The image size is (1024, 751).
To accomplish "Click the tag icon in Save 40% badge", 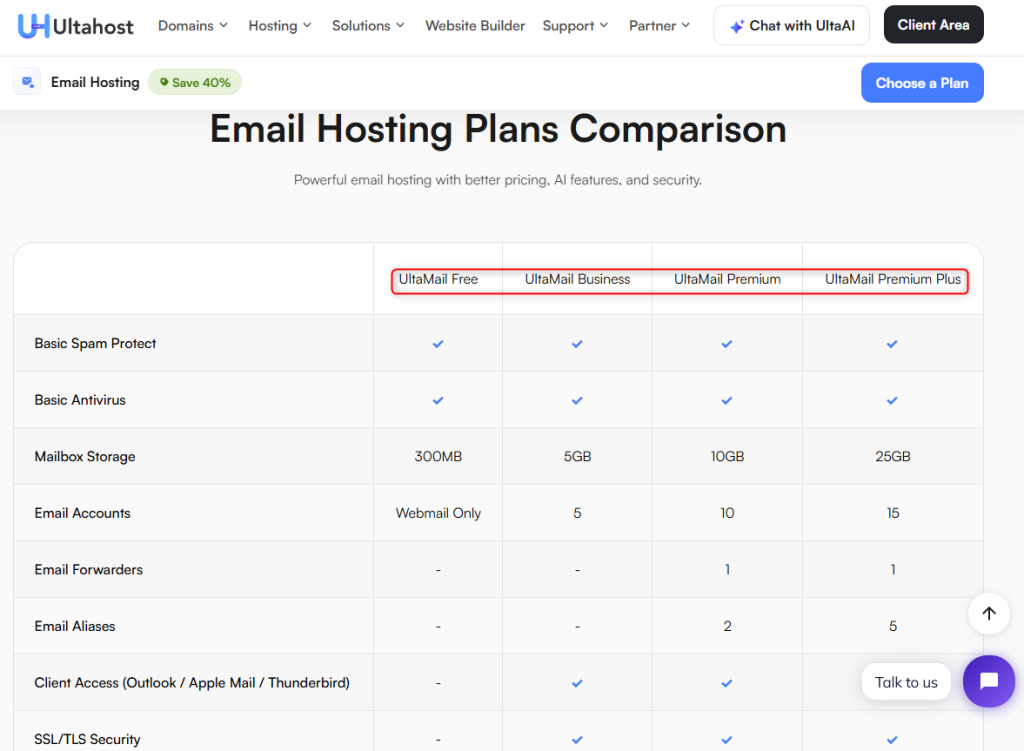I will 164,82.
